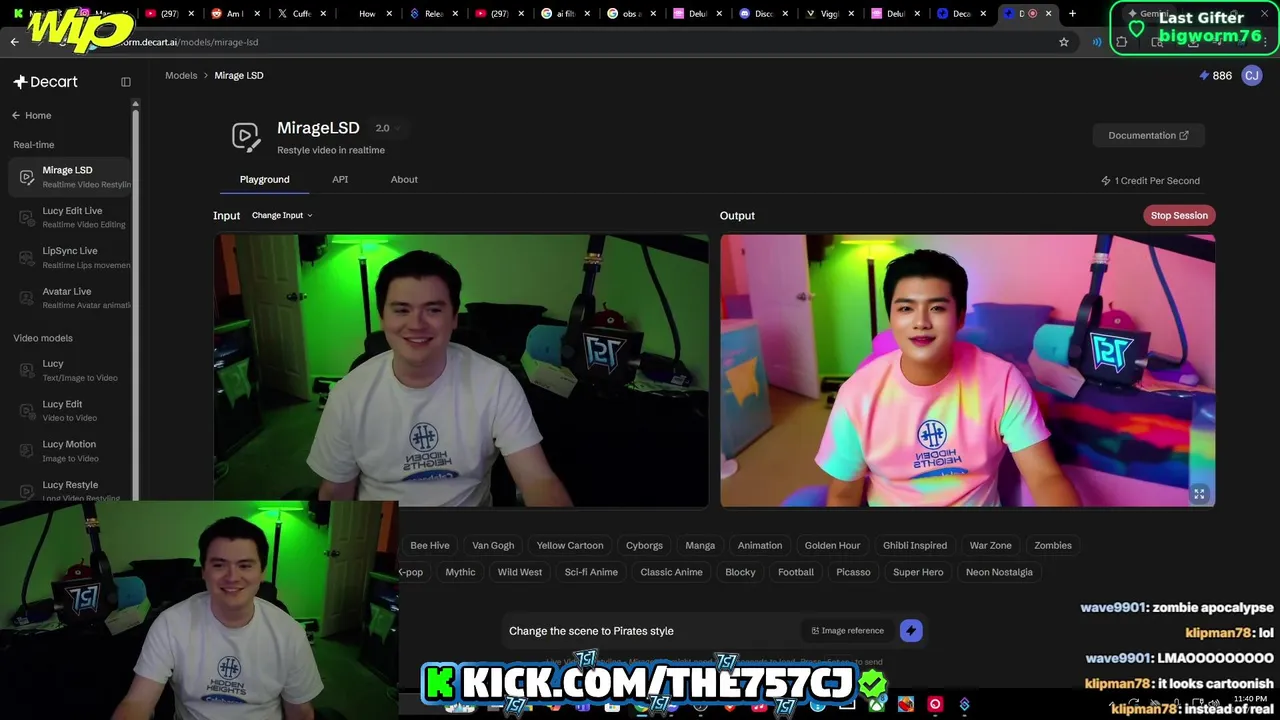Close the Viggle browser tab
1280x720 pixels.
pyautogui.click(x=852, y=14)
